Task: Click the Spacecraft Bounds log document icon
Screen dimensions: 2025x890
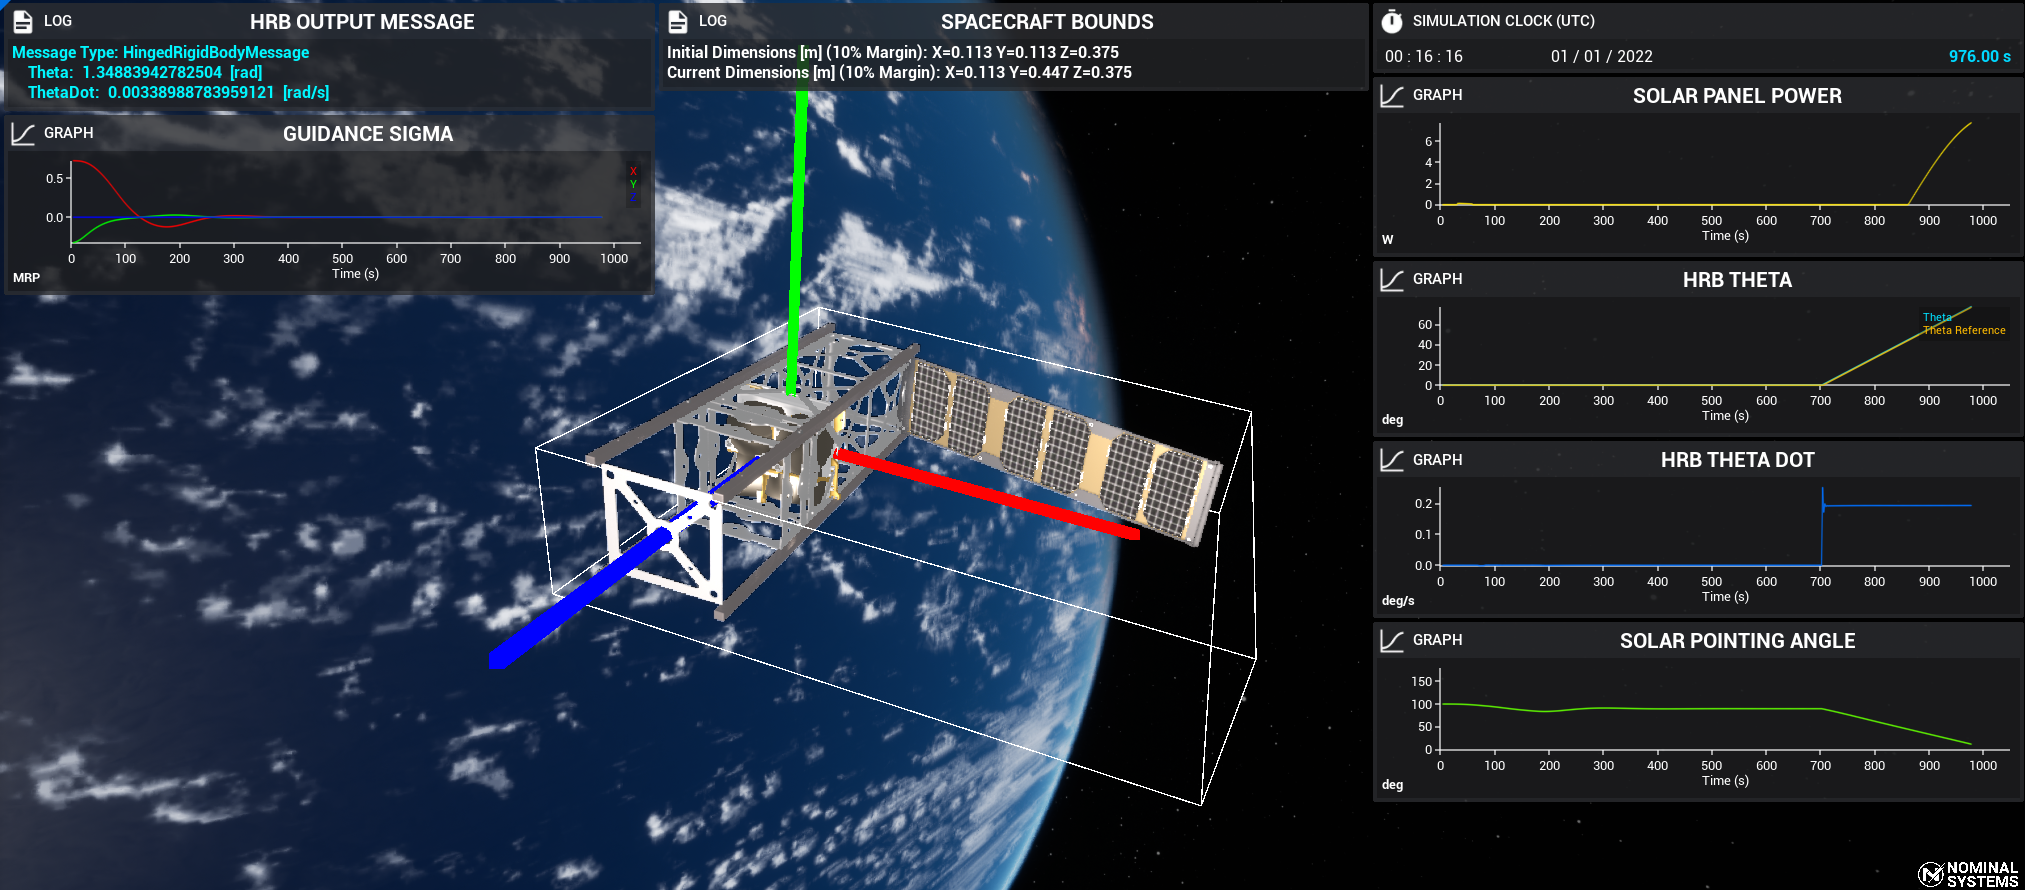Action: pyautogui.click(x=677, y=21)
